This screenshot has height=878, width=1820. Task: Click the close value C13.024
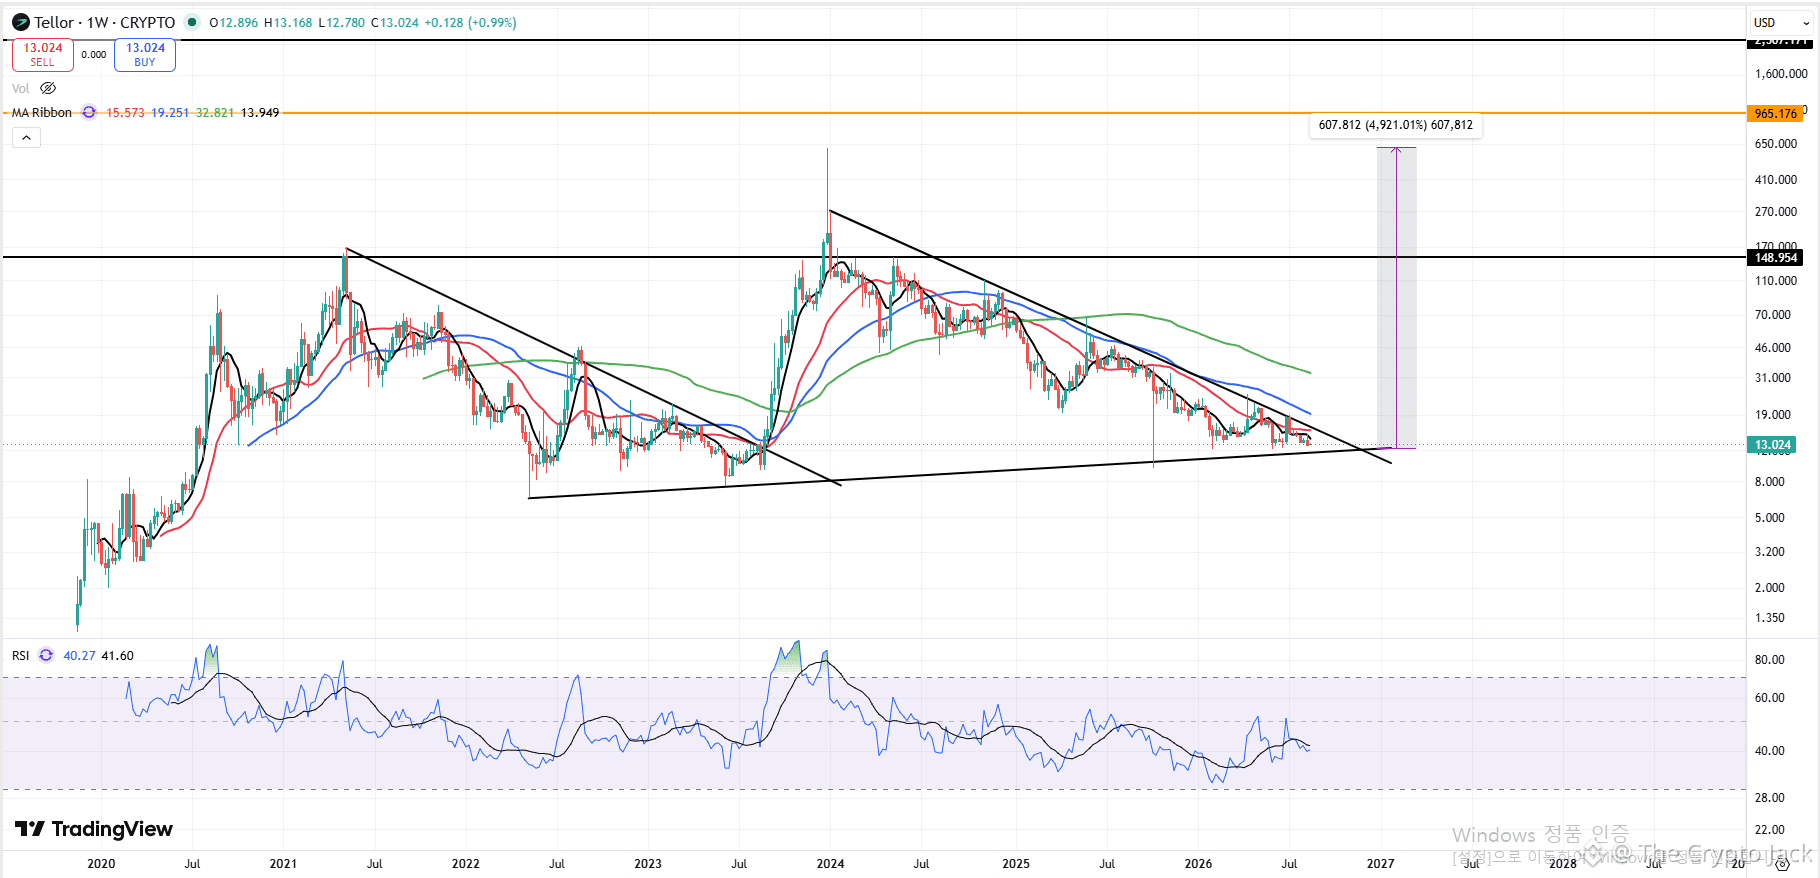(395, 22)
